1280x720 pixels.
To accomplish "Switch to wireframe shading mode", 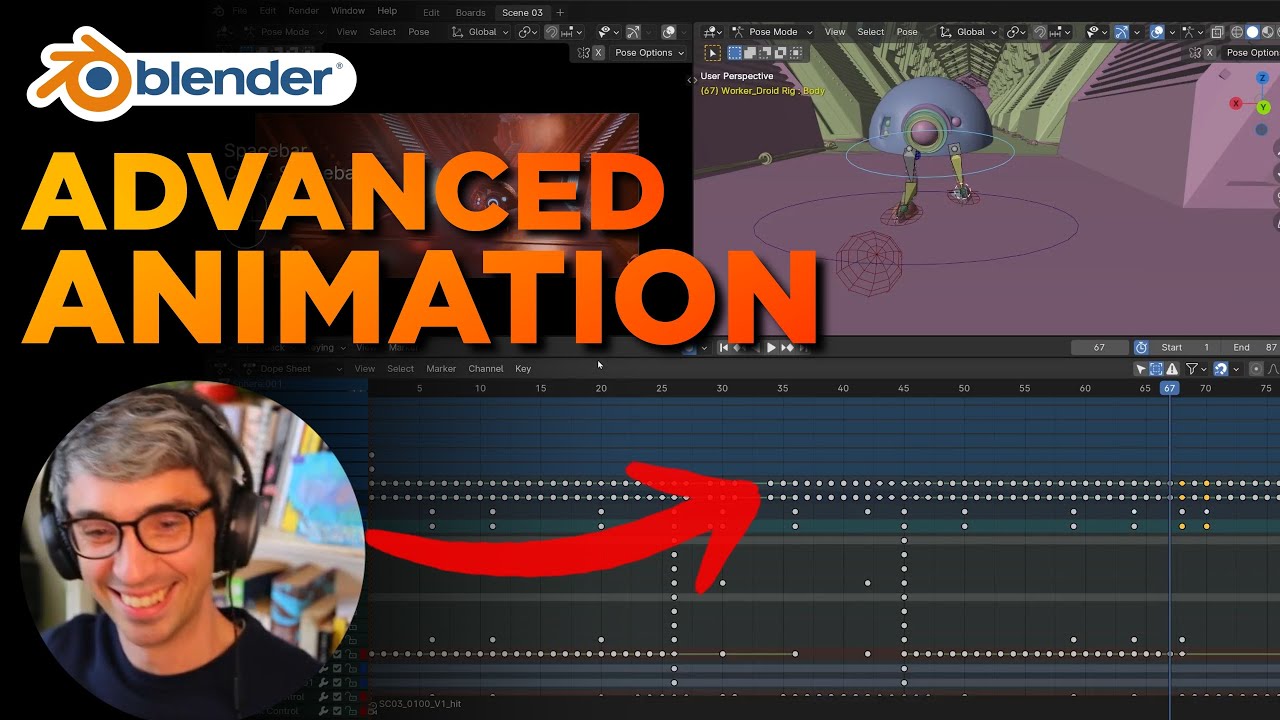I will coord(1237,32).
